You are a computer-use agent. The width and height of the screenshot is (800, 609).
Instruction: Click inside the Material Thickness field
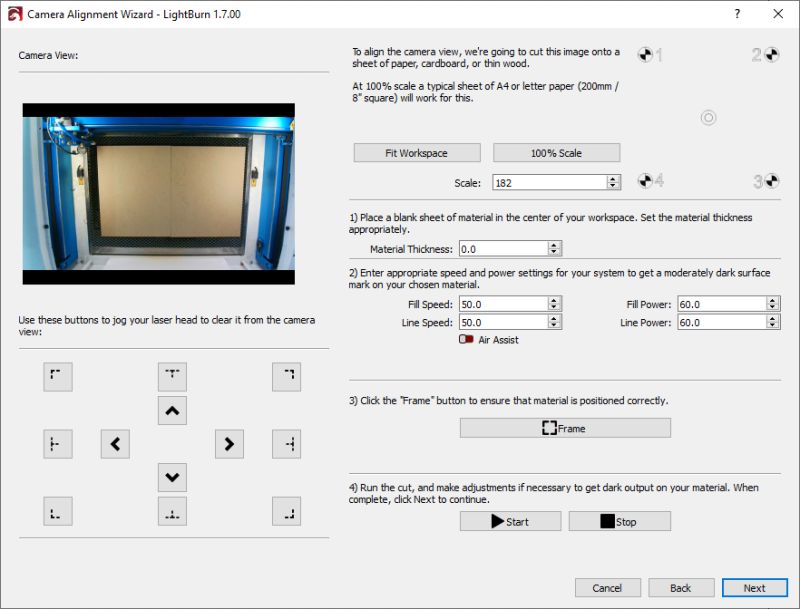point(505,248)
